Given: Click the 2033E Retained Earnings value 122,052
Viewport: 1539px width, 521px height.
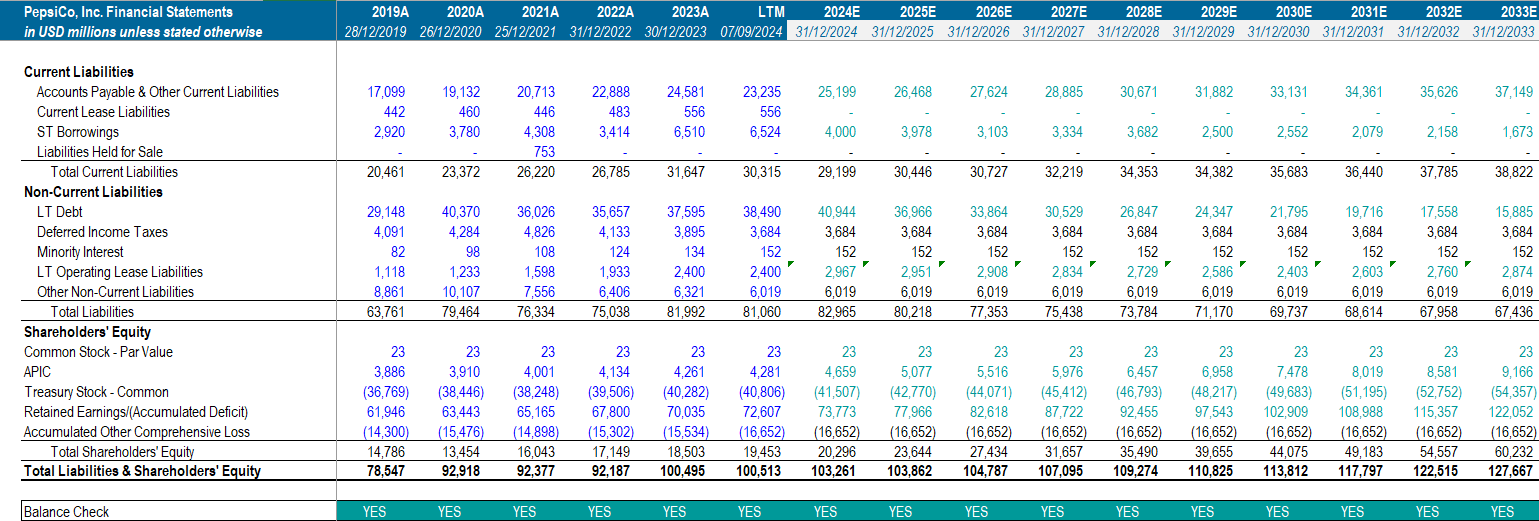Looking at the screenshot, I should (1512, 412).
